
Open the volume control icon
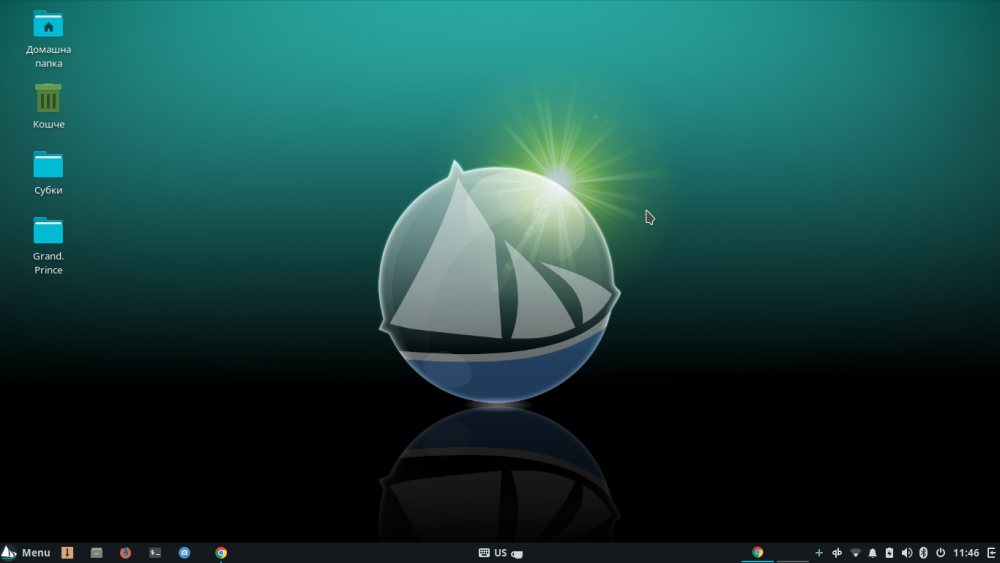906,553
